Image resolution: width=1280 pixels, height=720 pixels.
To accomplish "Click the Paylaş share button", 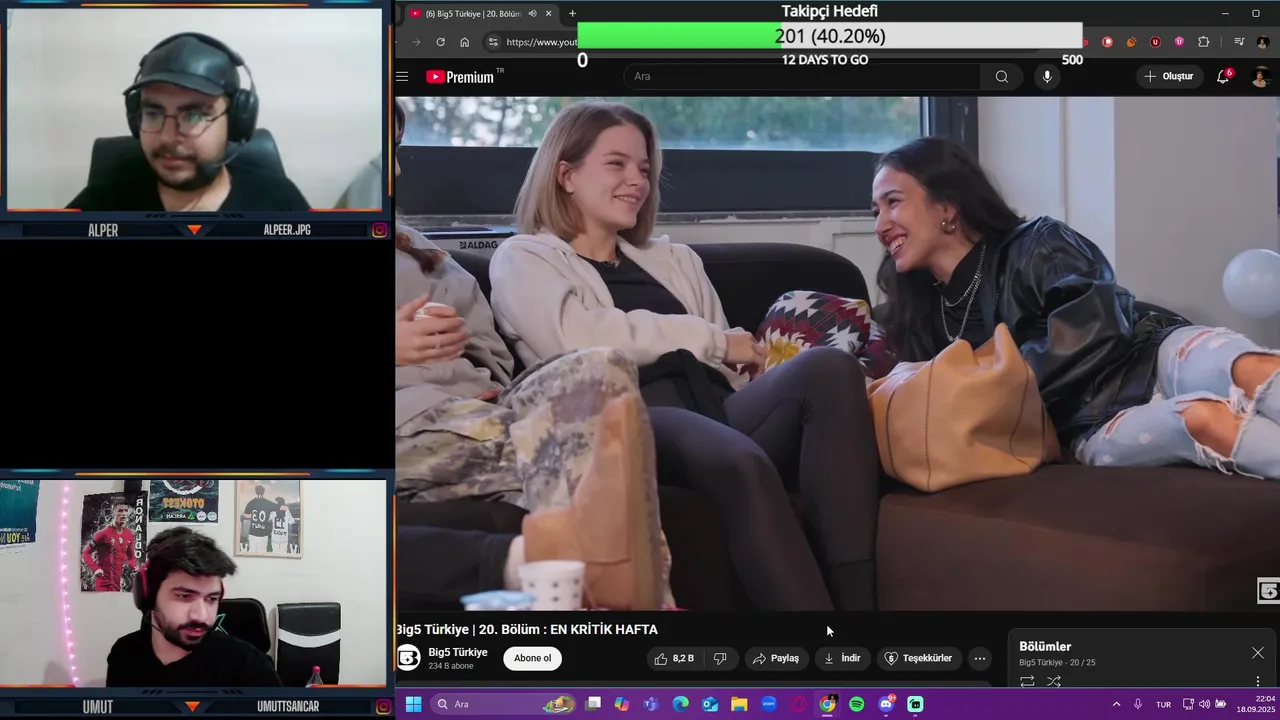I will tap(776, 658).
